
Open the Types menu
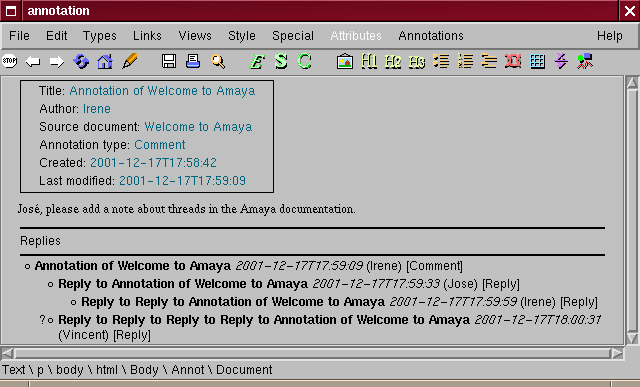coord(100,36)
